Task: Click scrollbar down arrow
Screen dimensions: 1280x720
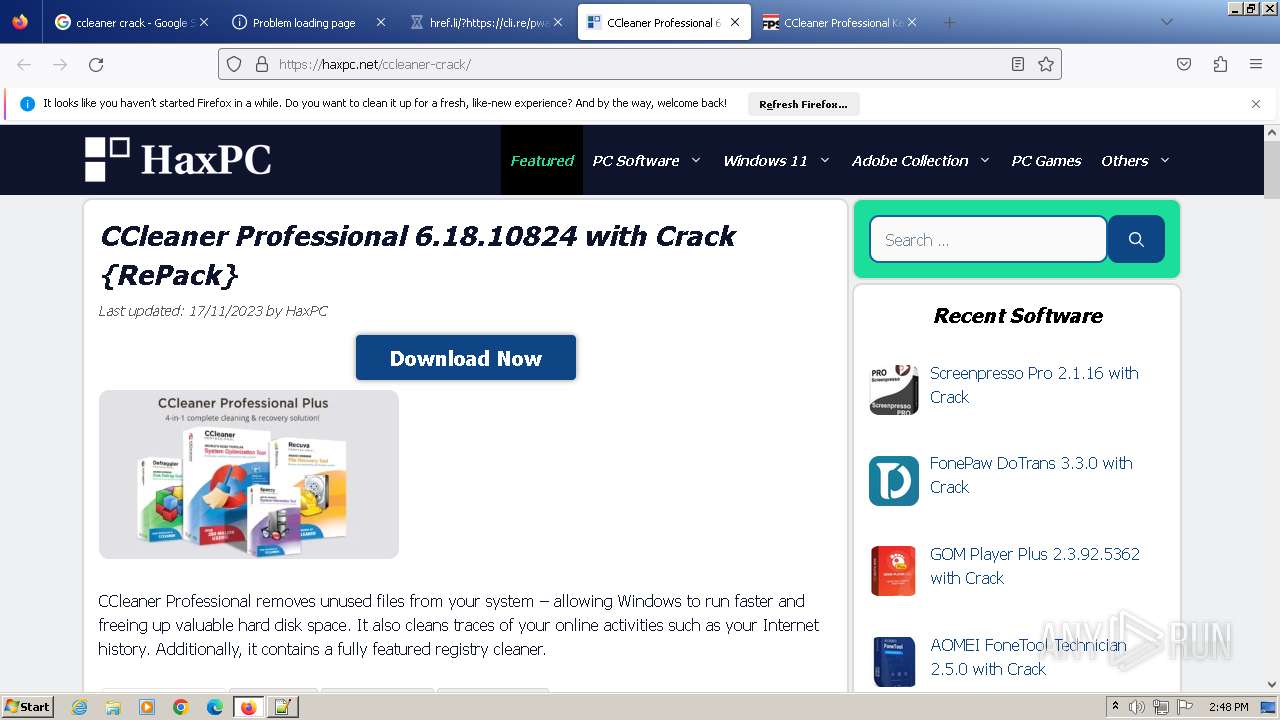Action: 1272,684
